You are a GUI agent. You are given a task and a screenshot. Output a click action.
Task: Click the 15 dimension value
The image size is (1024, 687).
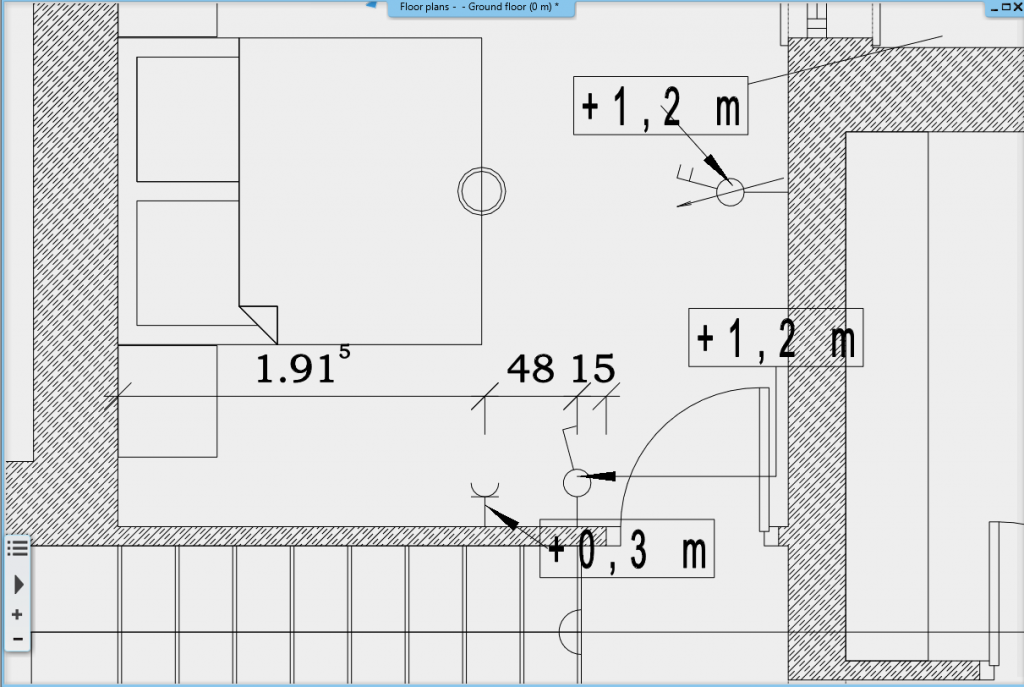[x=592, y=368]
